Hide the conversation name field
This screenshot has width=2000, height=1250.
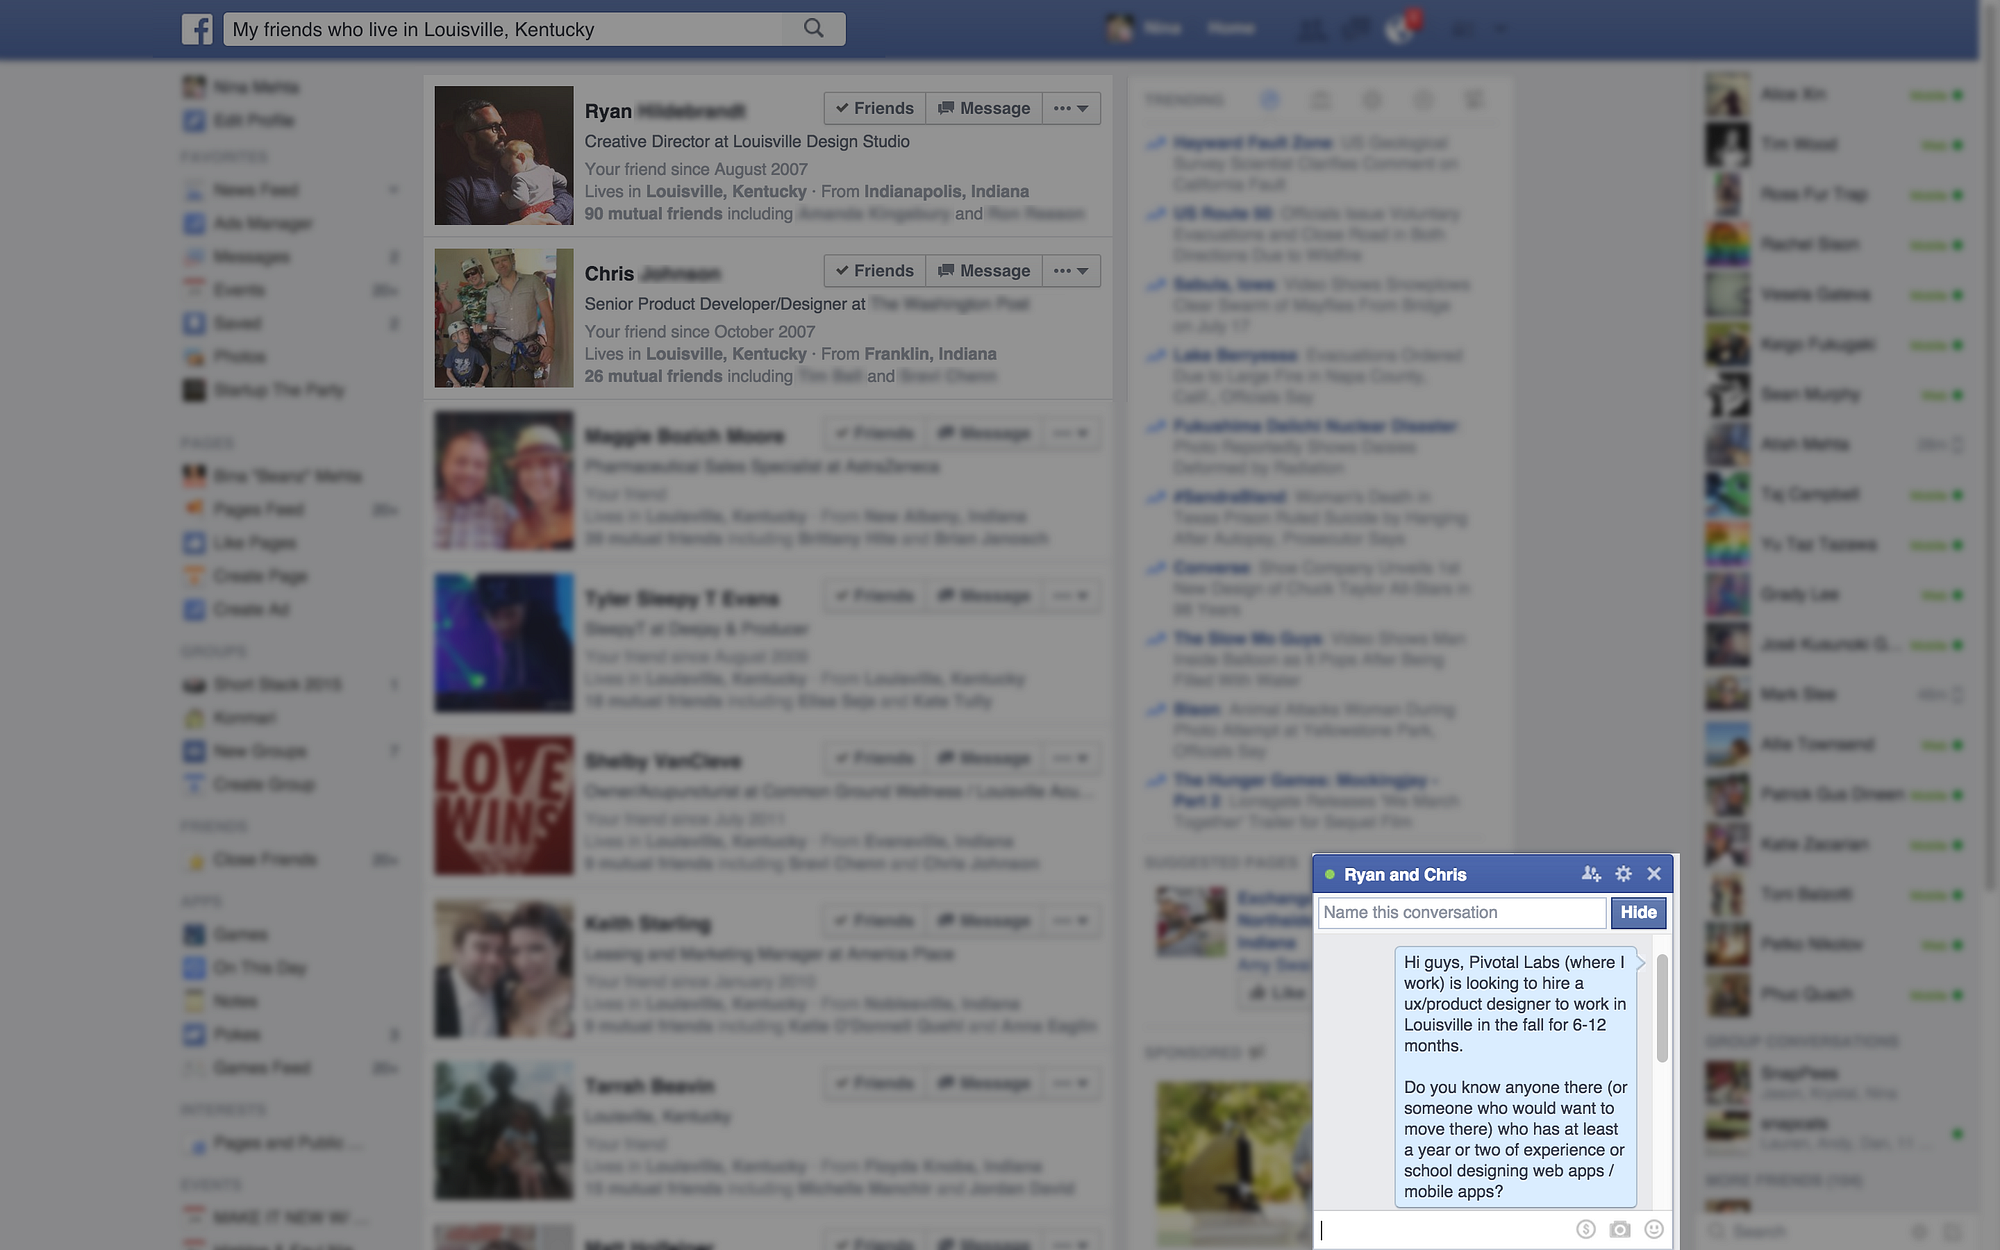pos(1638,912)
